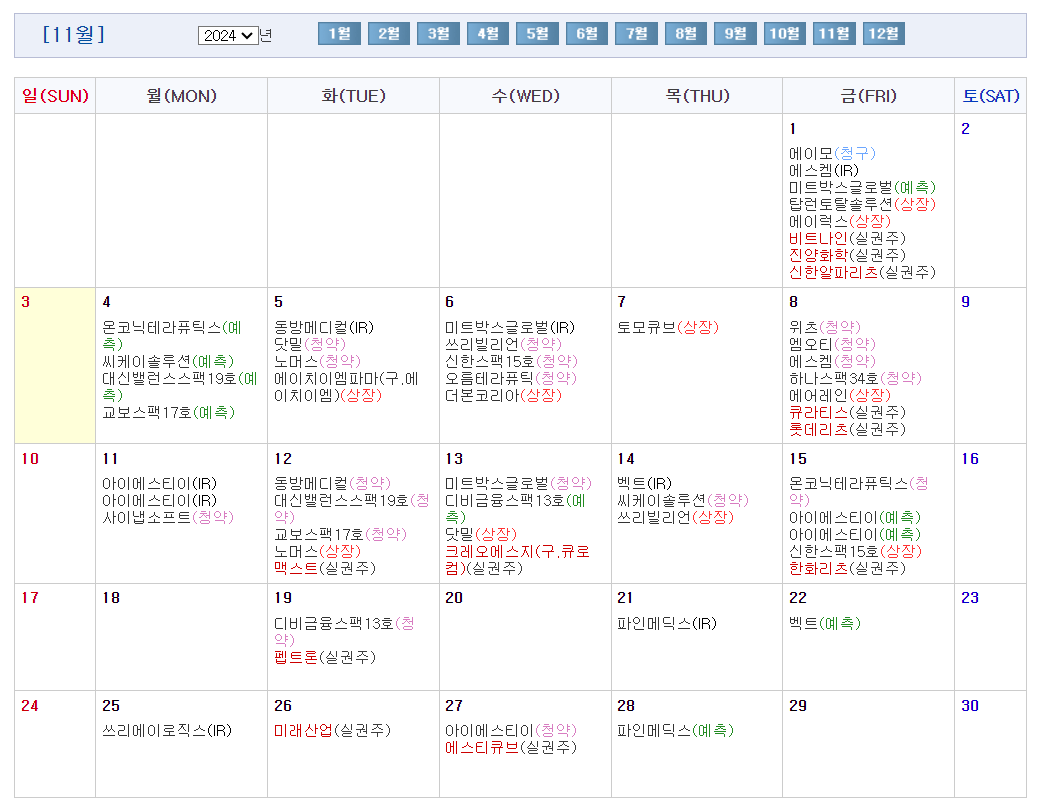Open 쓰리에이로직스(IR) on November 25
1038x805 pixels.
pos(167,731)
